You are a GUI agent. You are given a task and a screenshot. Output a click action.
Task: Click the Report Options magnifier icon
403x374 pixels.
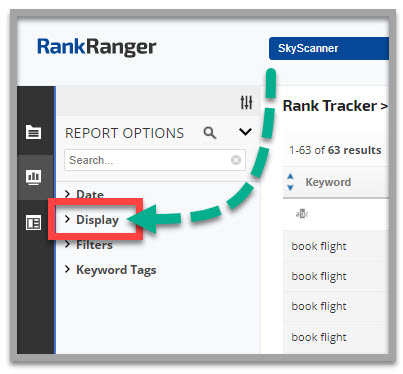(210, 133)
